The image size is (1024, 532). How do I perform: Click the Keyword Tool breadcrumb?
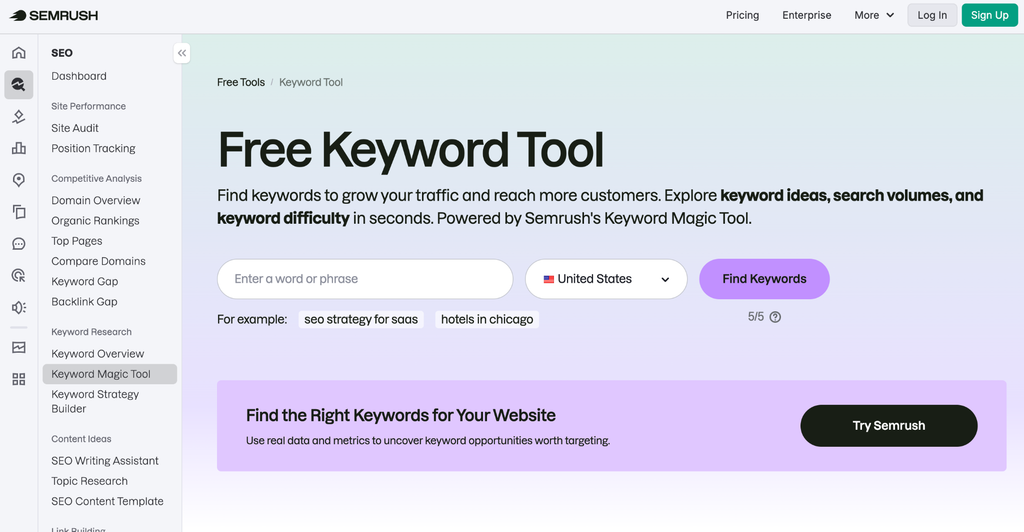(x=311, y=82)
